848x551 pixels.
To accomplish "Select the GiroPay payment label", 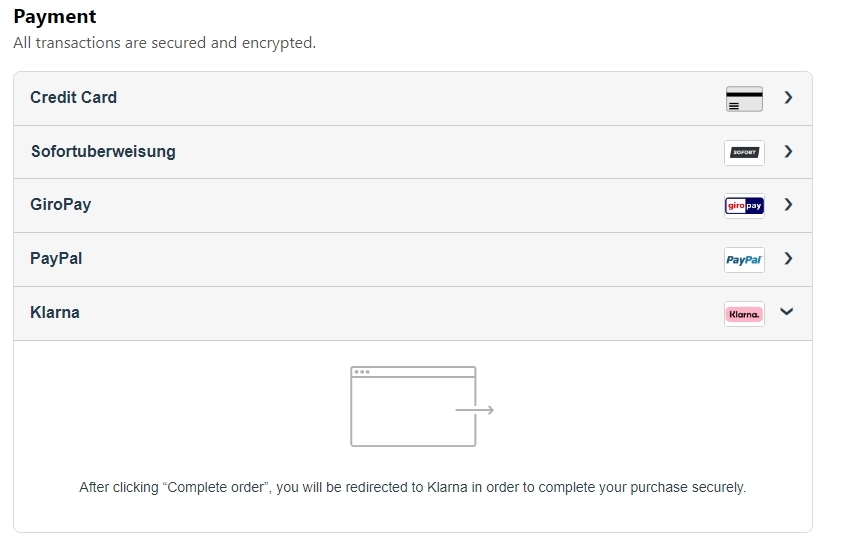I will [x=61, y=205].
